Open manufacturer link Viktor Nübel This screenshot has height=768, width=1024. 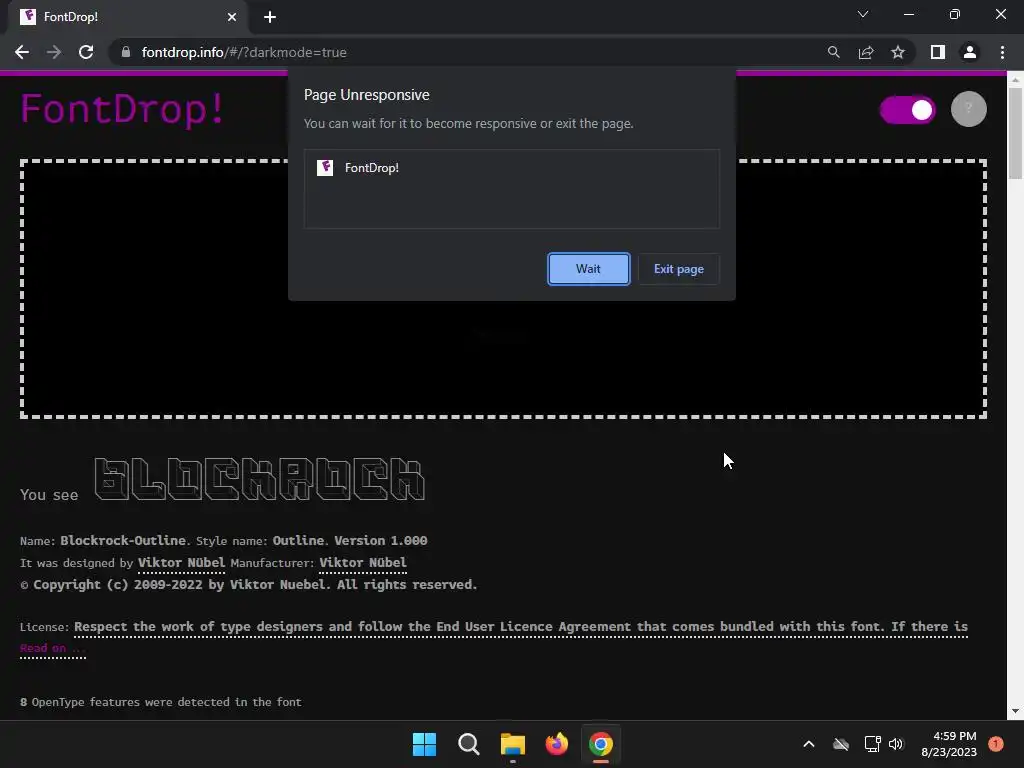363,562
